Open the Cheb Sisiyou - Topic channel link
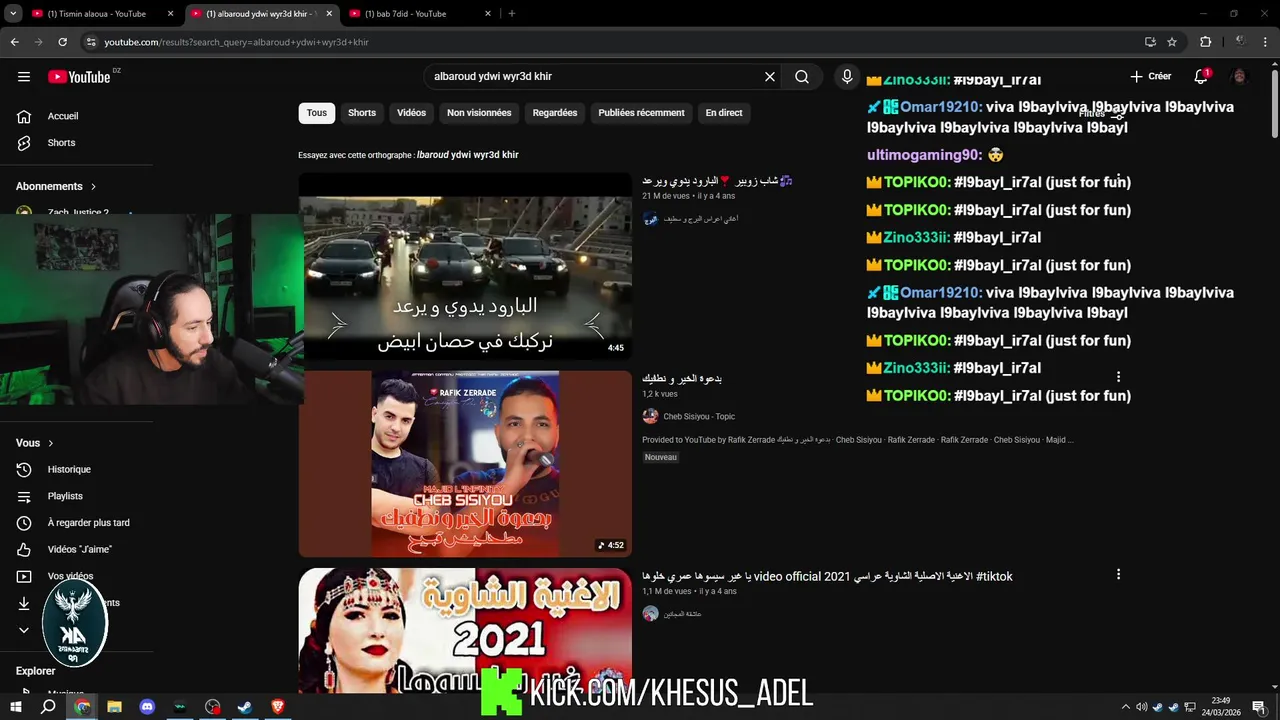This screenshot has height=720, width=1280. click(x=699, y=417)
